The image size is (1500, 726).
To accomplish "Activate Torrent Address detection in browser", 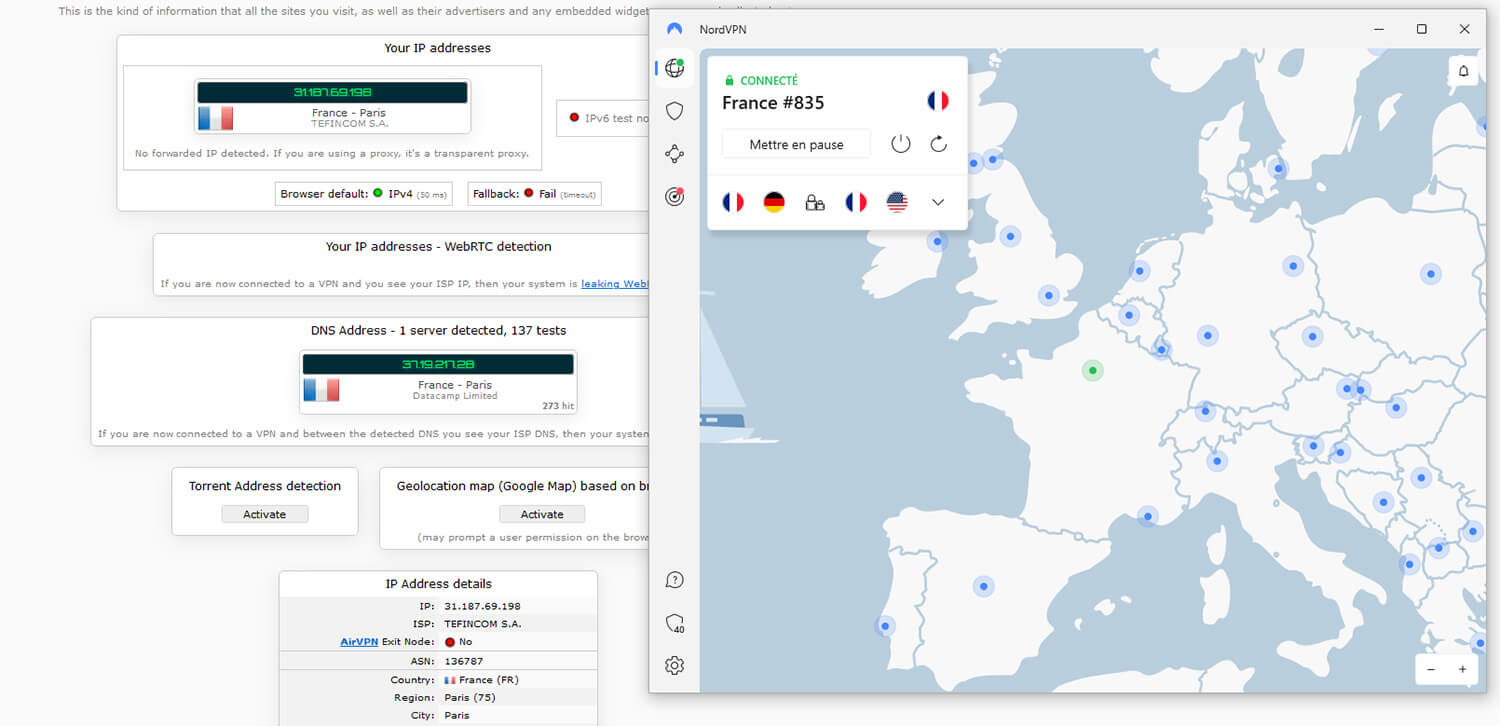I will 265,514.
